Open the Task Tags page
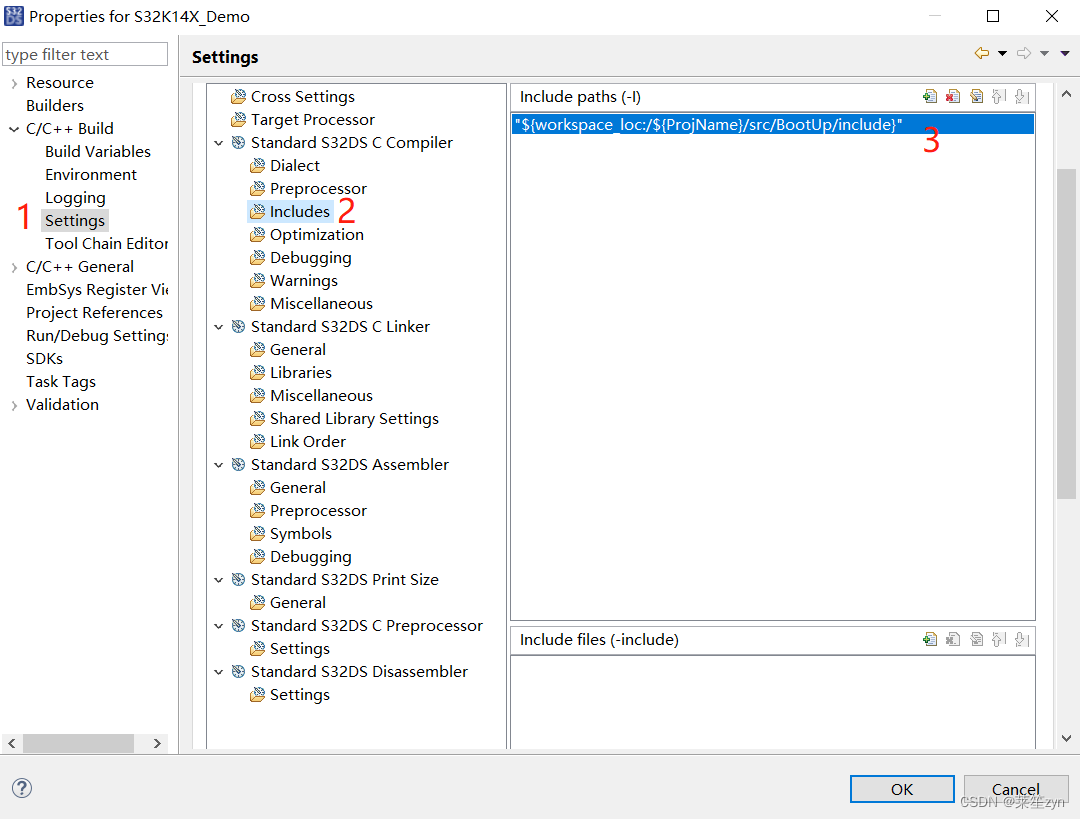The height and width of the screenshot is (819, 1080). coord(61,382)
